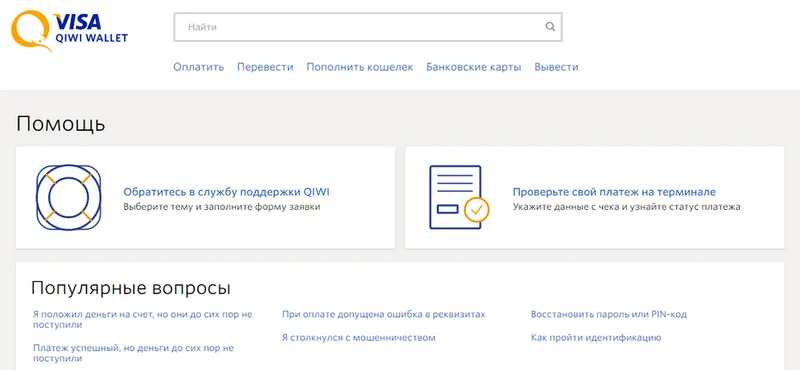The height and width of the screenshot is (370, 800).
Task: Open Восстановить пароль или PIN-код link
Action: point(609,314)
